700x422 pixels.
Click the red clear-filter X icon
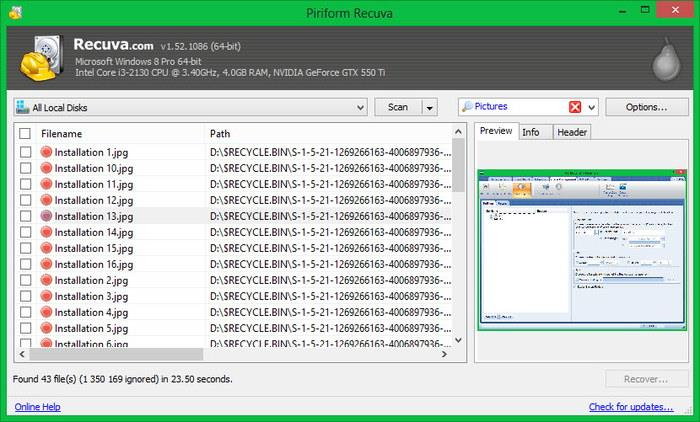575,107
